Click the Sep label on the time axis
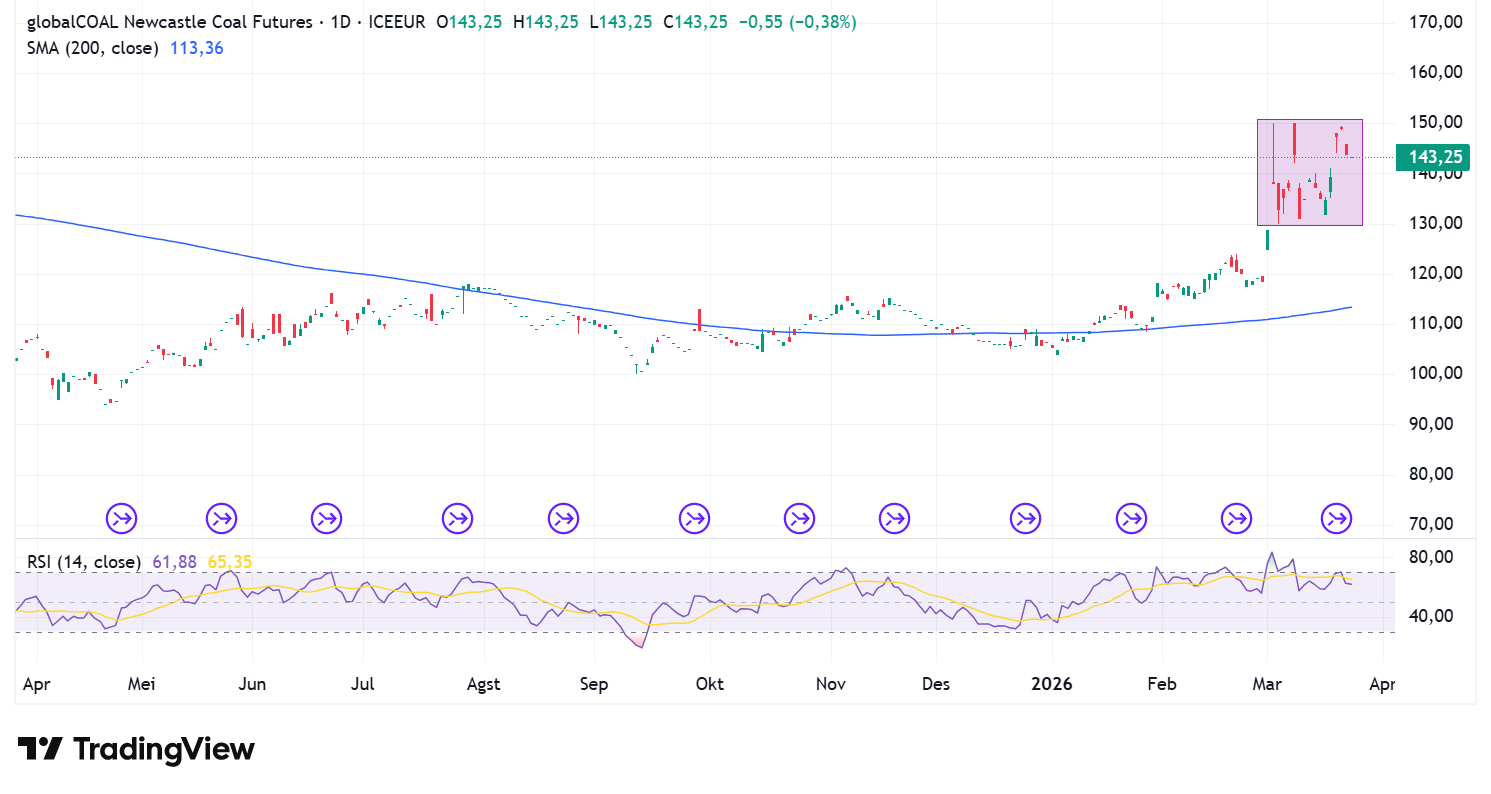Viewport: 1491px width, 794px height. pyautogui.click(x=594, y=685)
